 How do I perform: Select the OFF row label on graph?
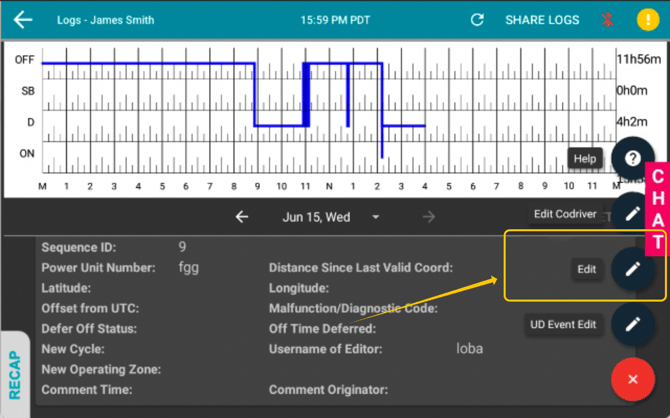pyautogui.click(x=24, y=60)
